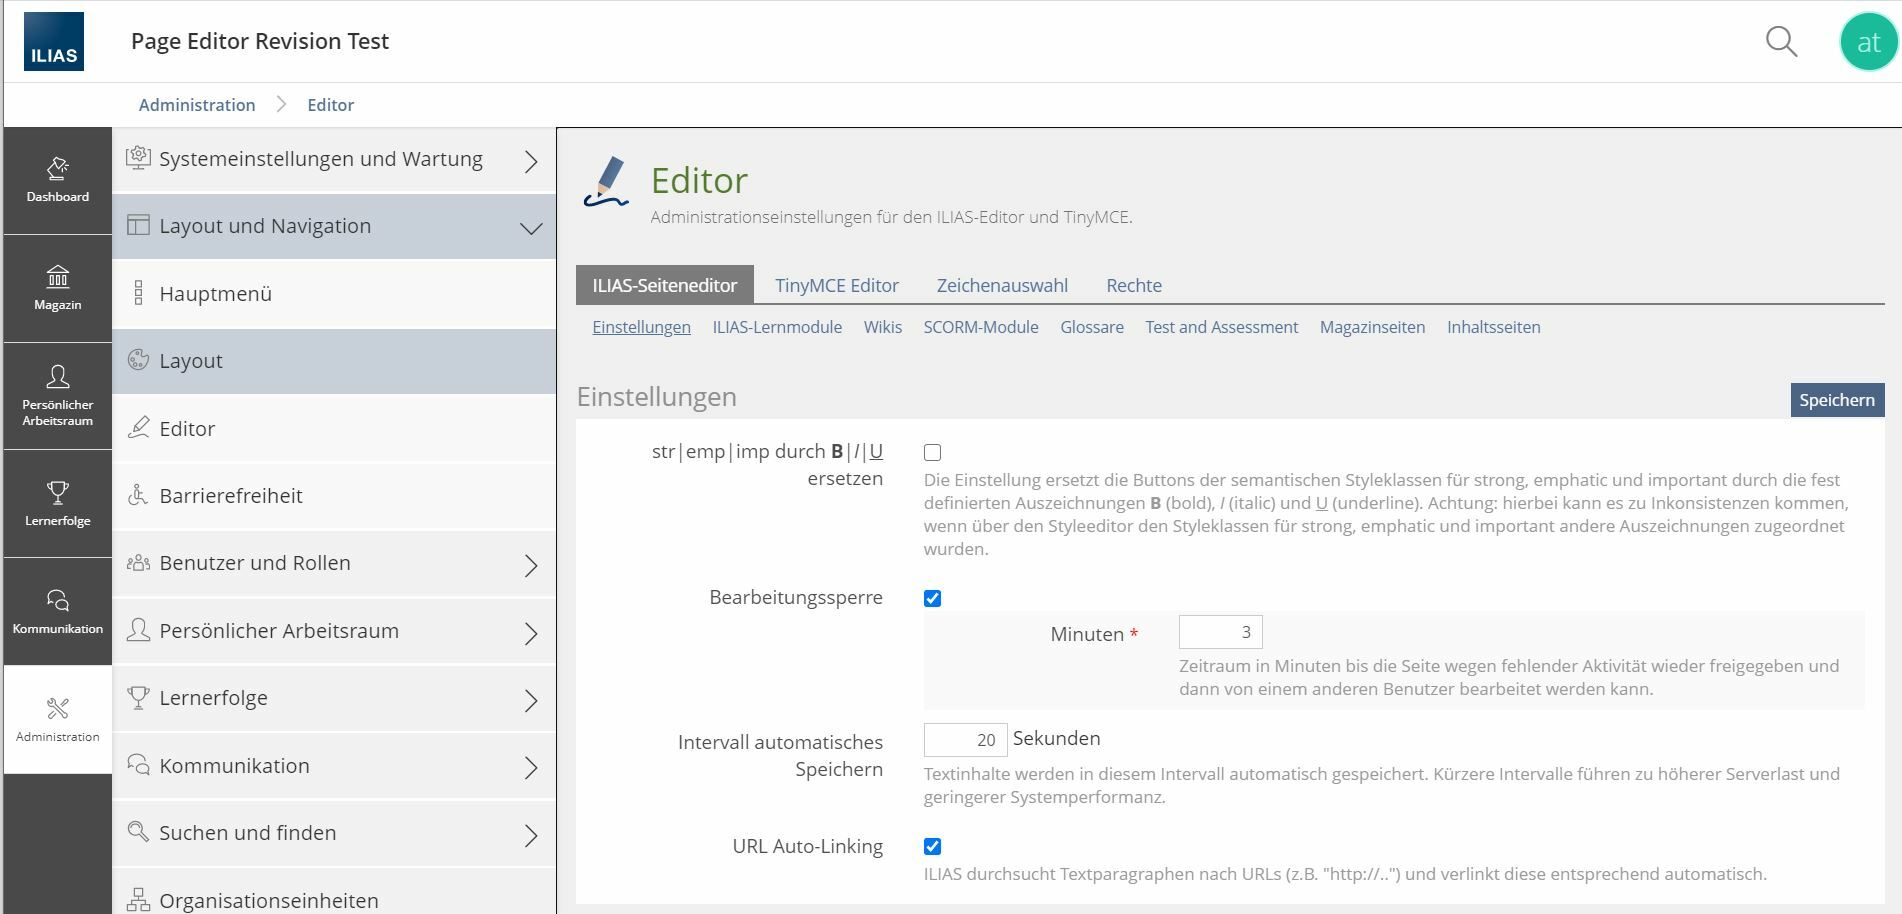
Task: Click the Speichern button
Action: [1836, 400]
